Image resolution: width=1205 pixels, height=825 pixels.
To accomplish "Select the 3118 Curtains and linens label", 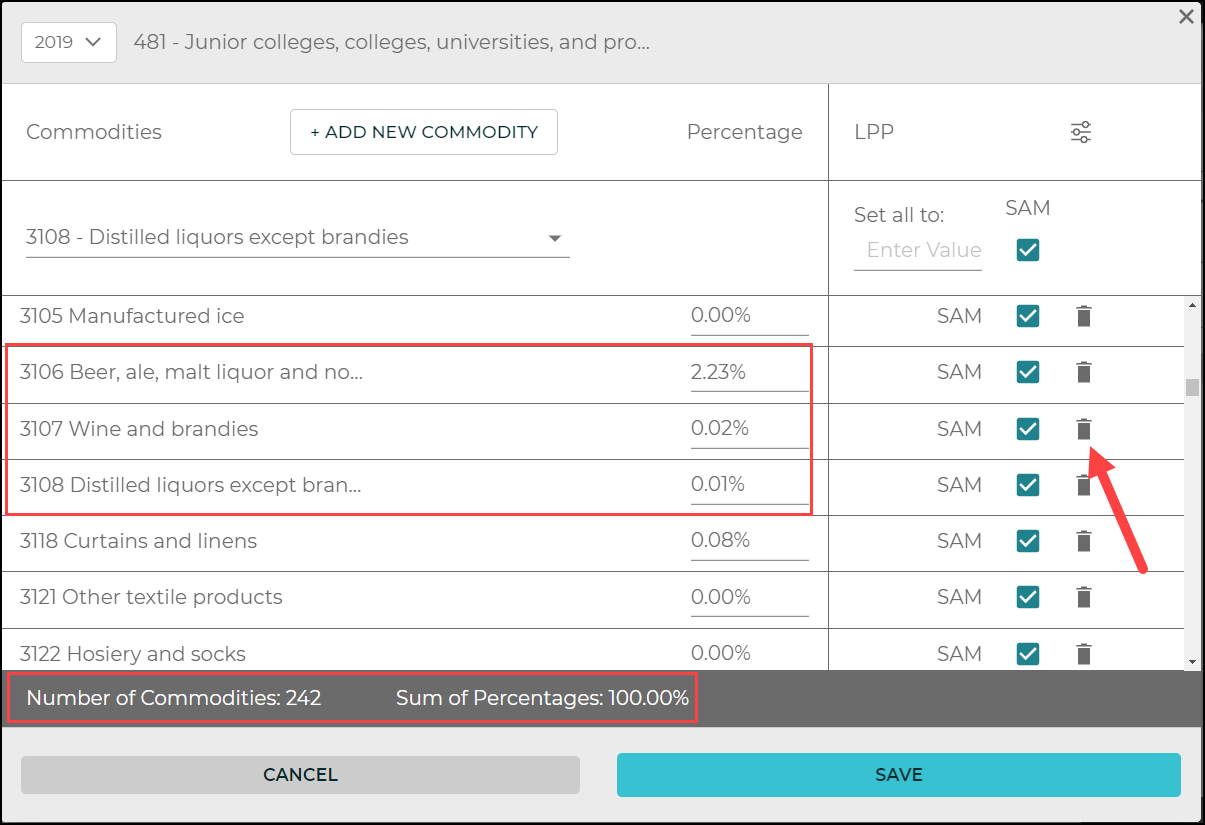I will tap(138, 541).
